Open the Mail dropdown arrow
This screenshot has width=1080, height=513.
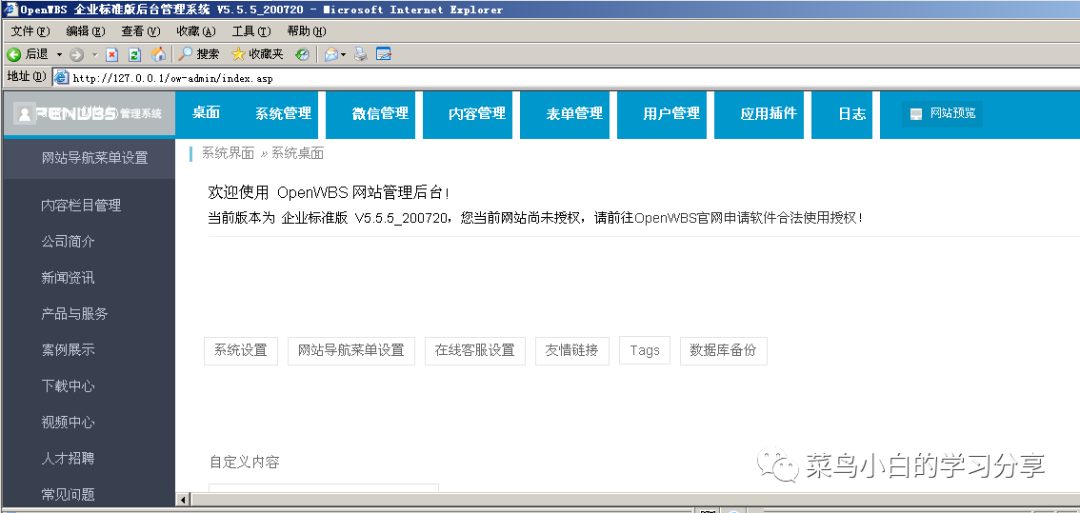343,54
